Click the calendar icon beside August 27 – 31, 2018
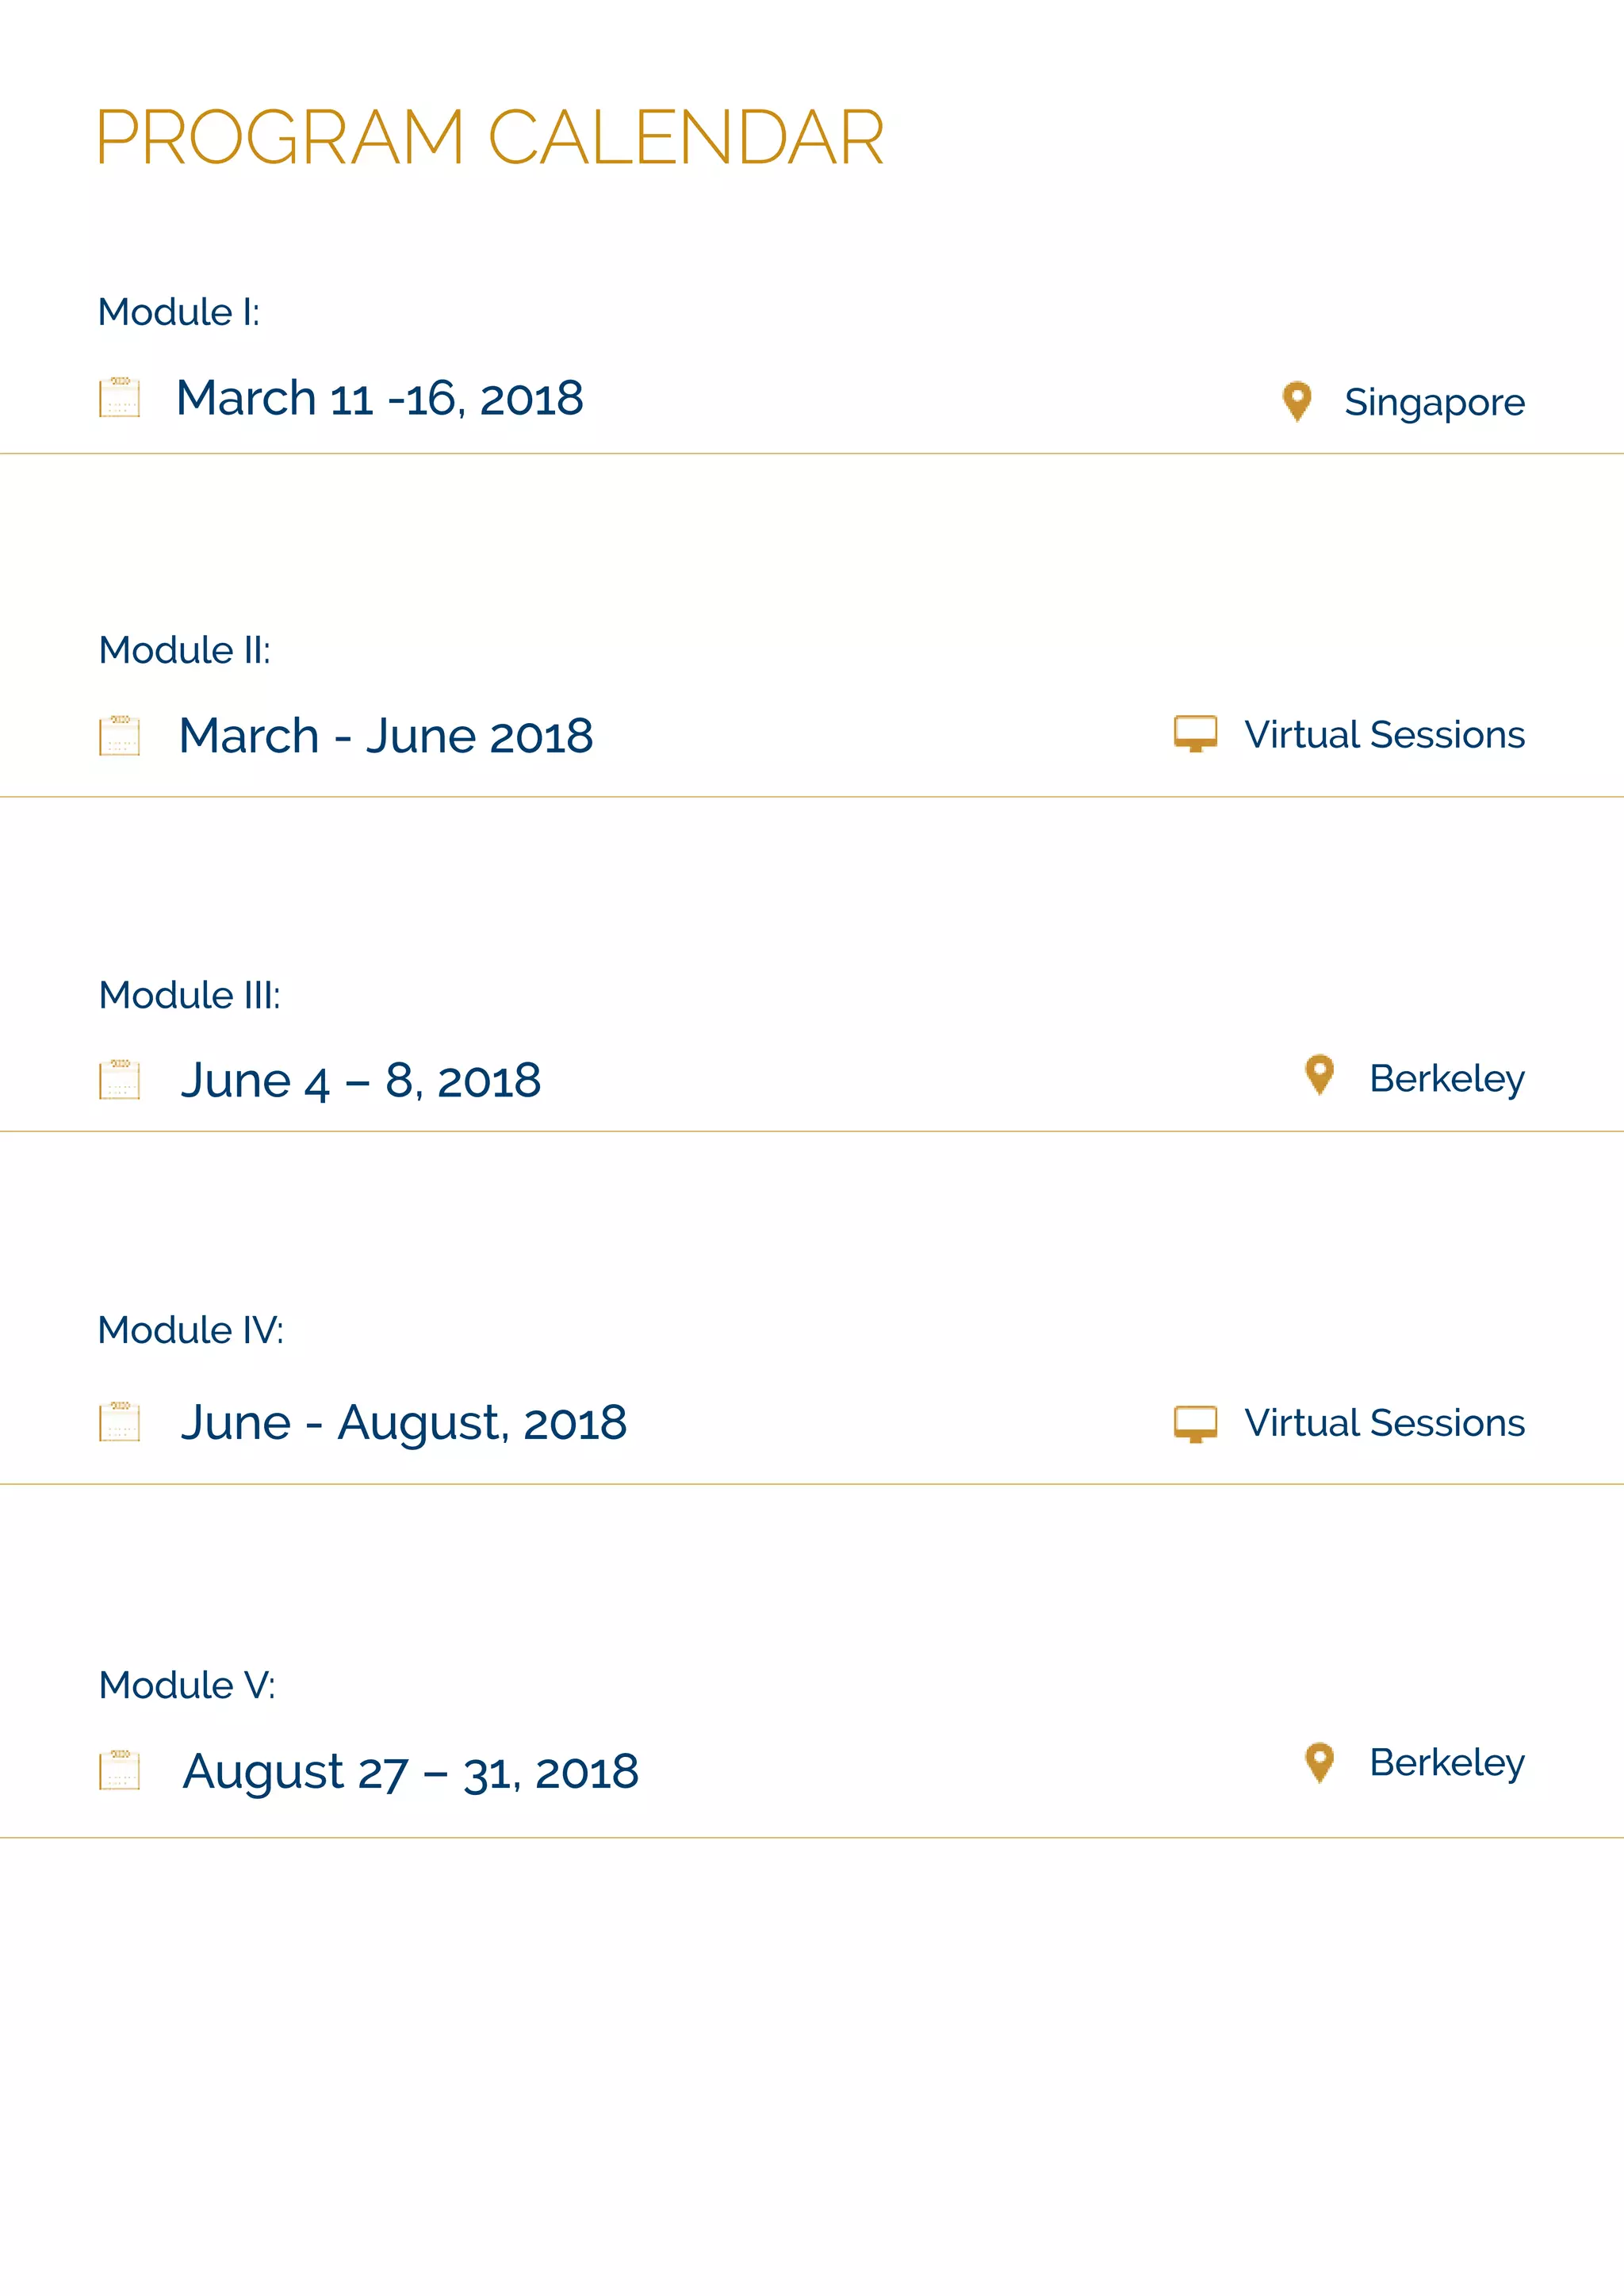The image size is (1624, 2296). [x=119, y=1770]
